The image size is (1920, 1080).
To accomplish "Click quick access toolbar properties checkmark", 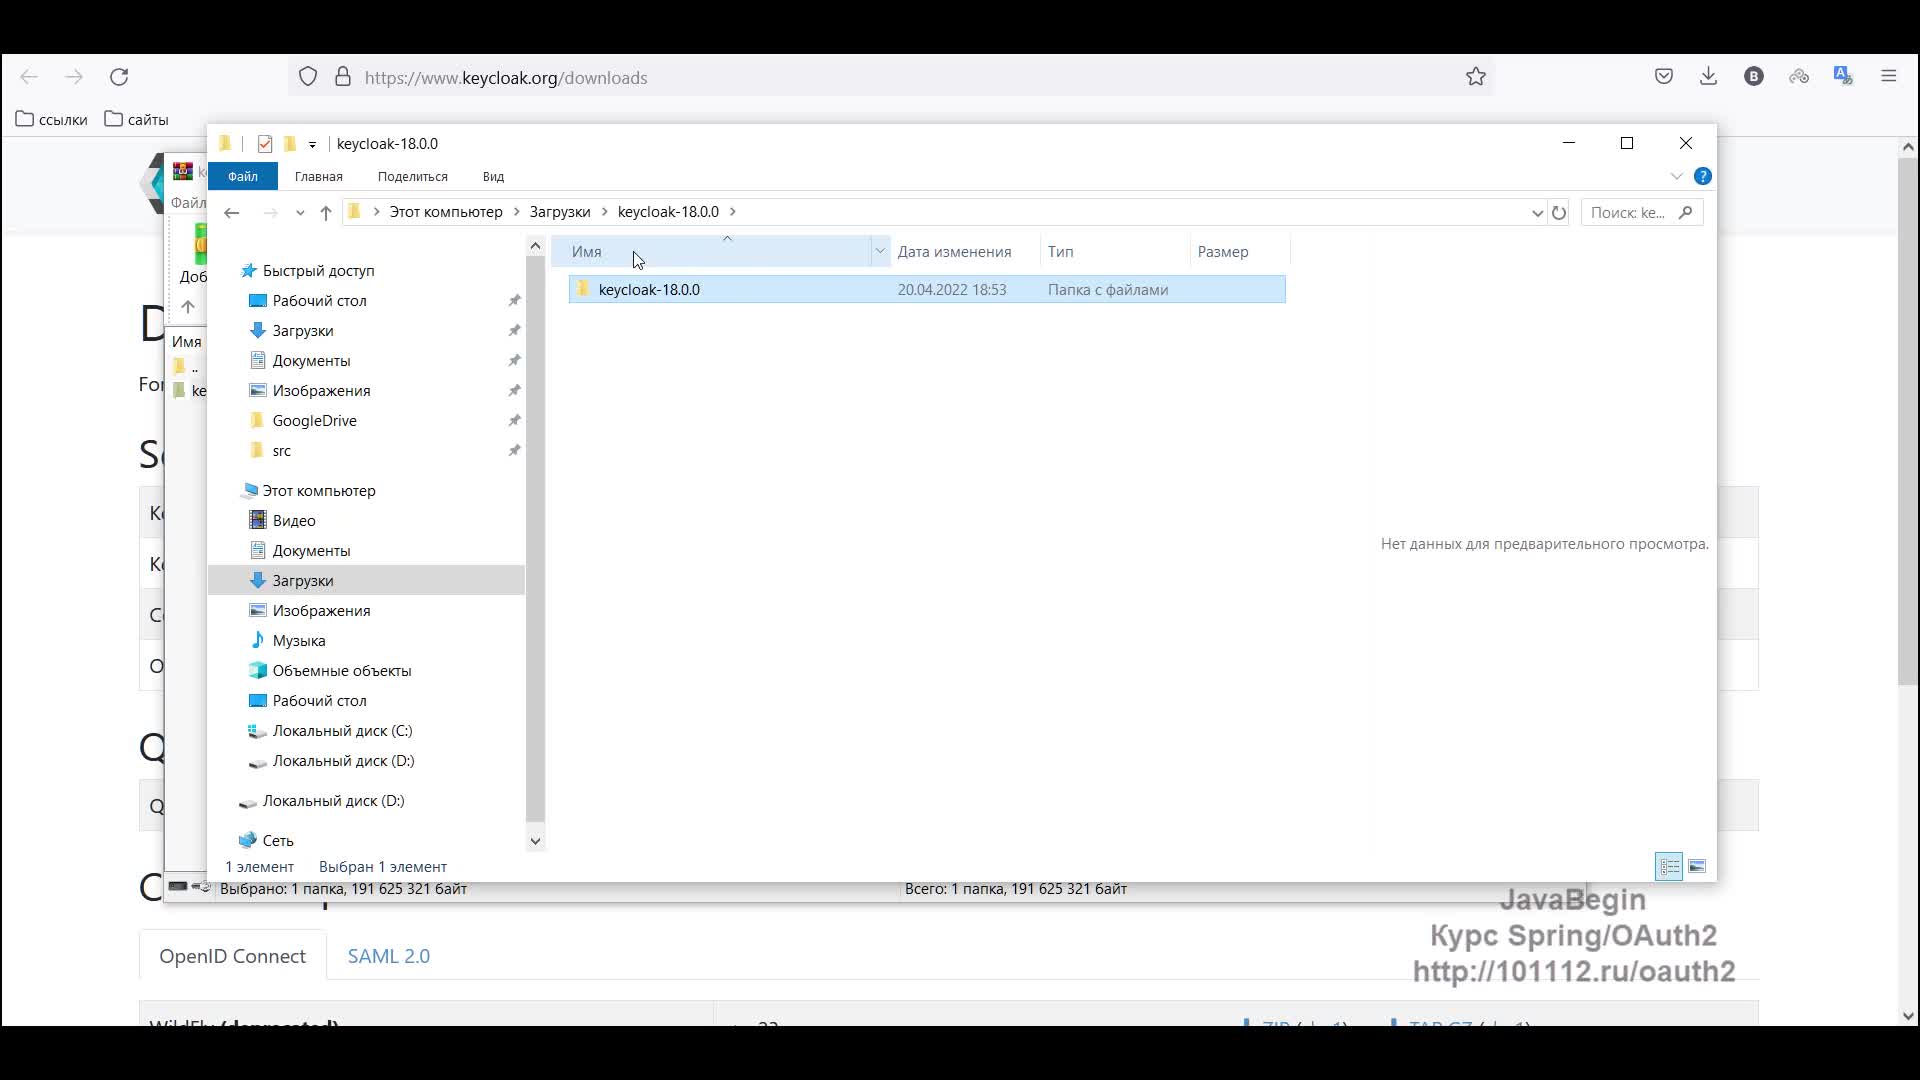I will coord(264,144).
